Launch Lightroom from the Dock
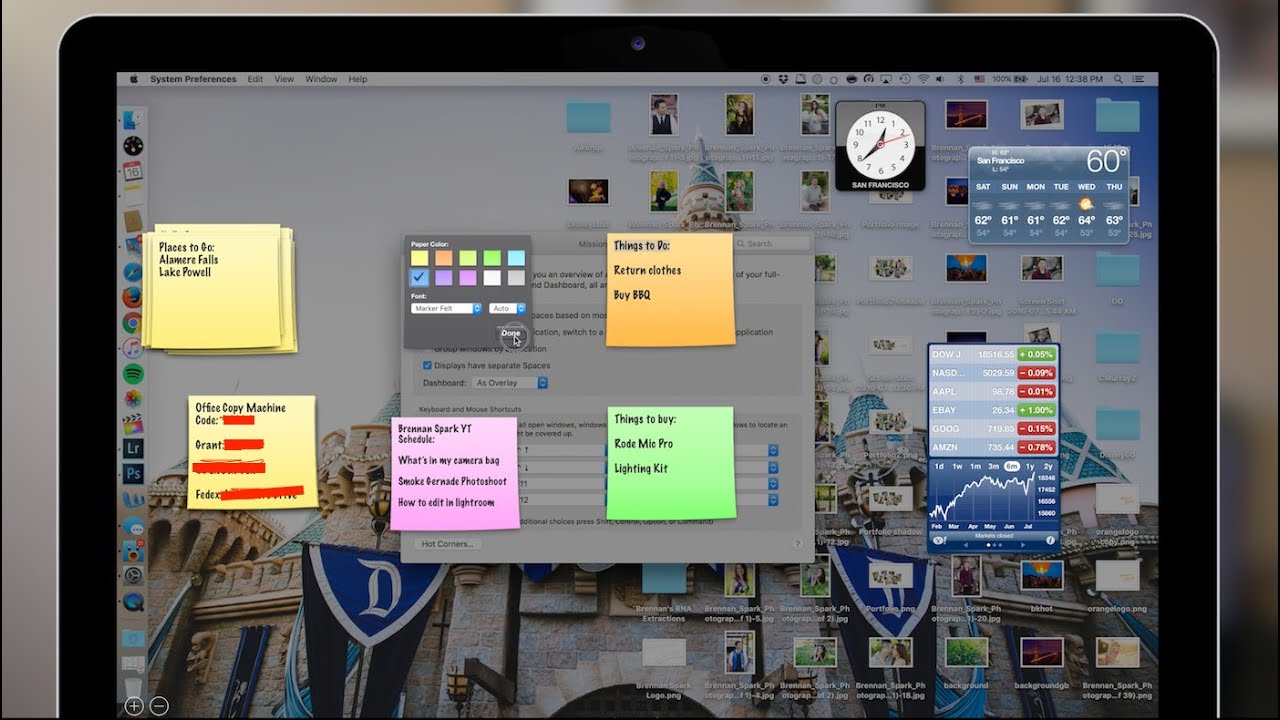1280x720 pixels. [133, 448]
